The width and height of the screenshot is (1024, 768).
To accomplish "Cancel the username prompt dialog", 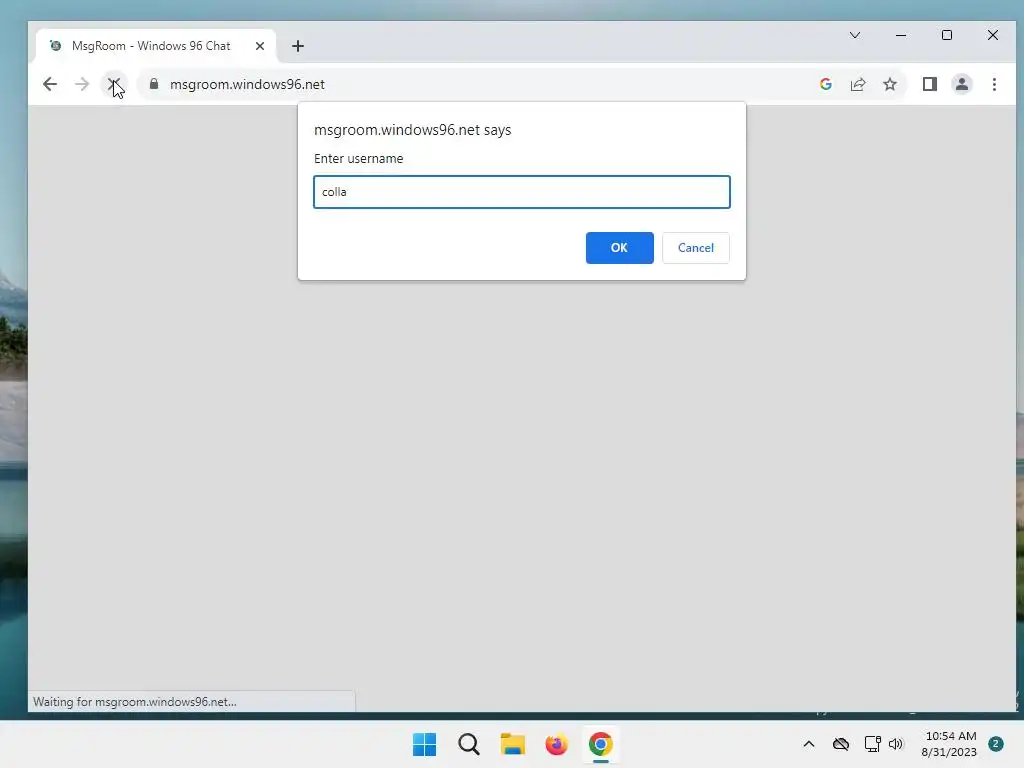I will [x=696, y=248].
